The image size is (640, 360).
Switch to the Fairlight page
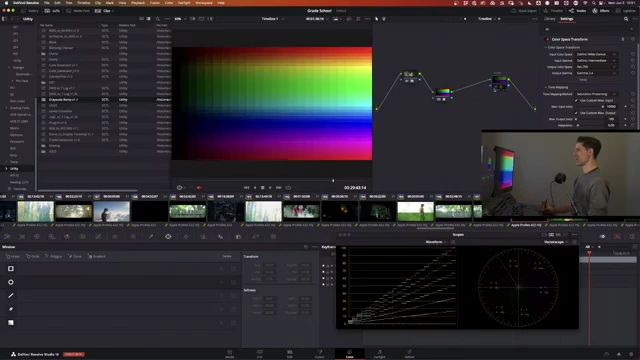tap(380, 354)
